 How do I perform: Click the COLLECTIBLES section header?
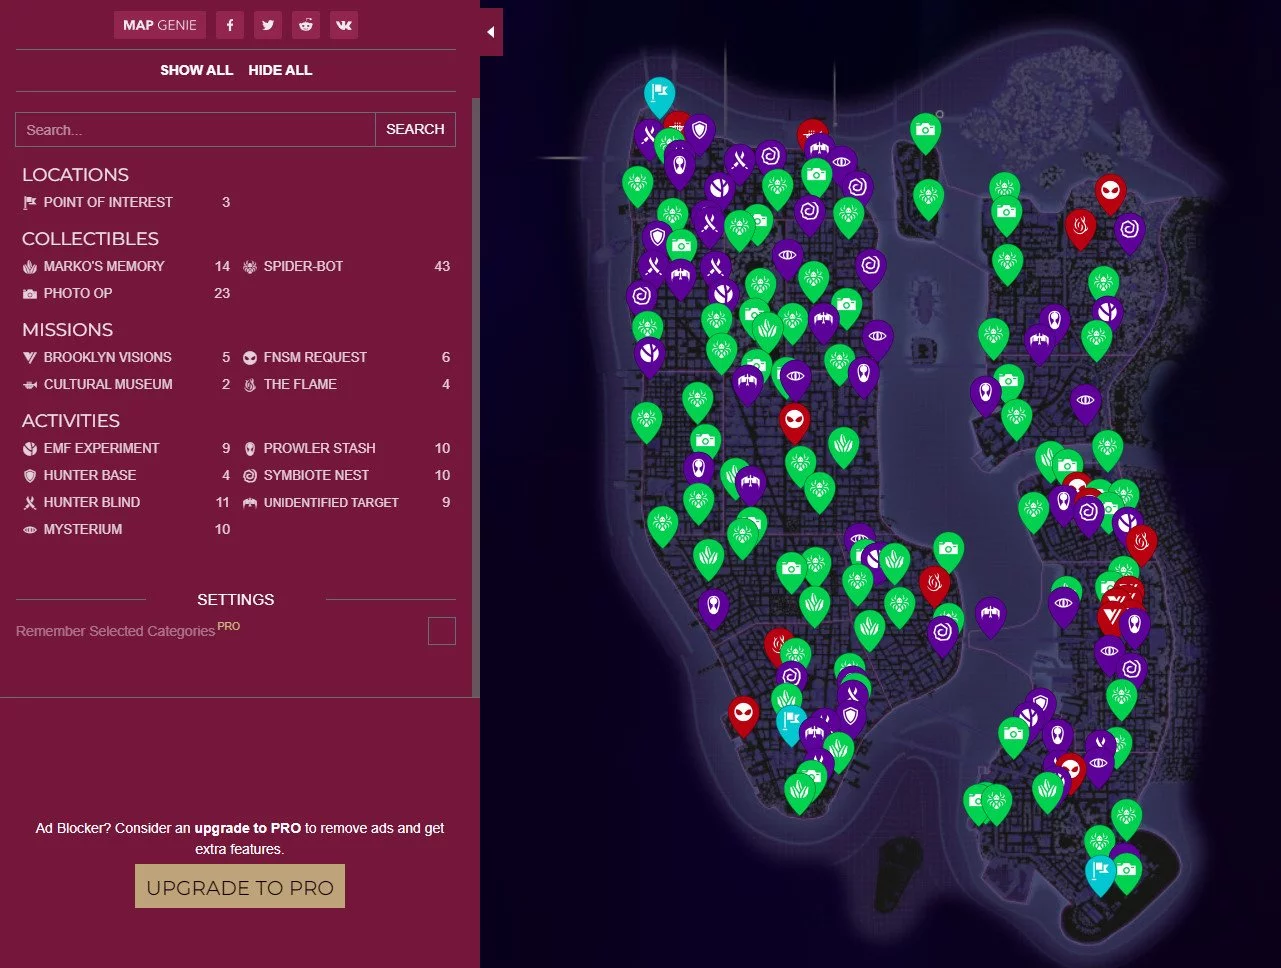90,238
